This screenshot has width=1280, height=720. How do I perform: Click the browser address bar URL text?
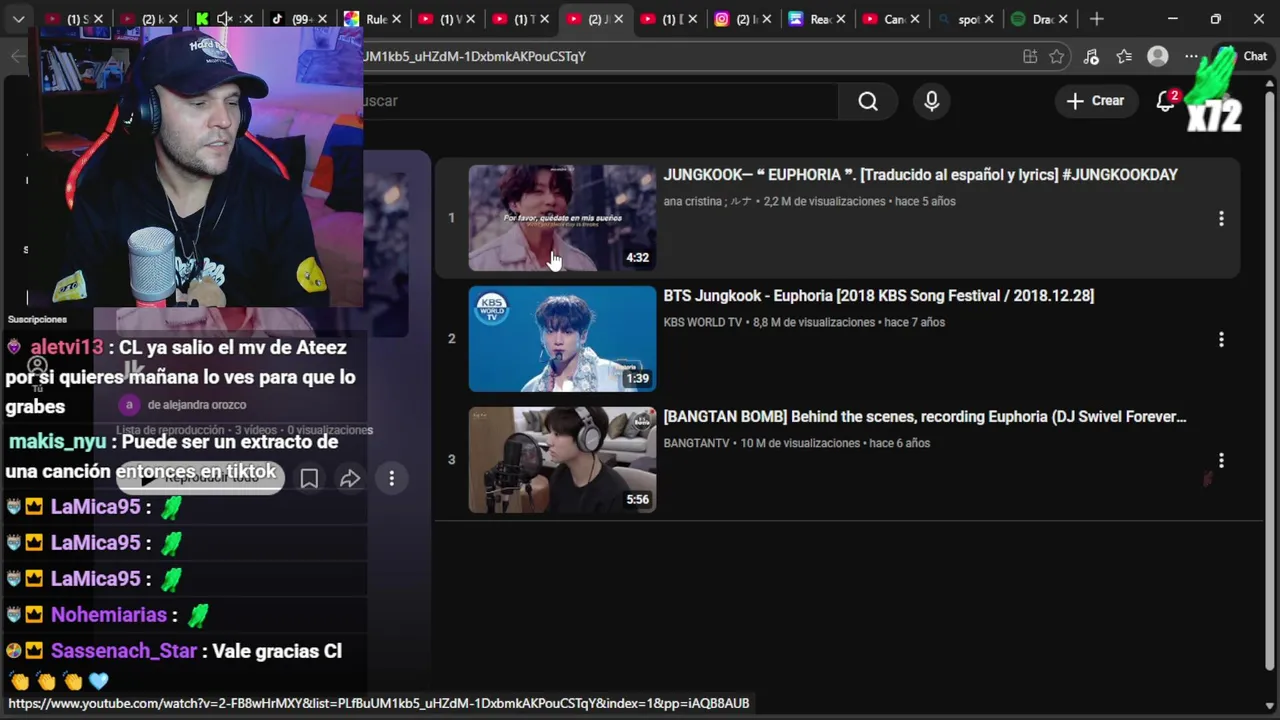[476, 57]
